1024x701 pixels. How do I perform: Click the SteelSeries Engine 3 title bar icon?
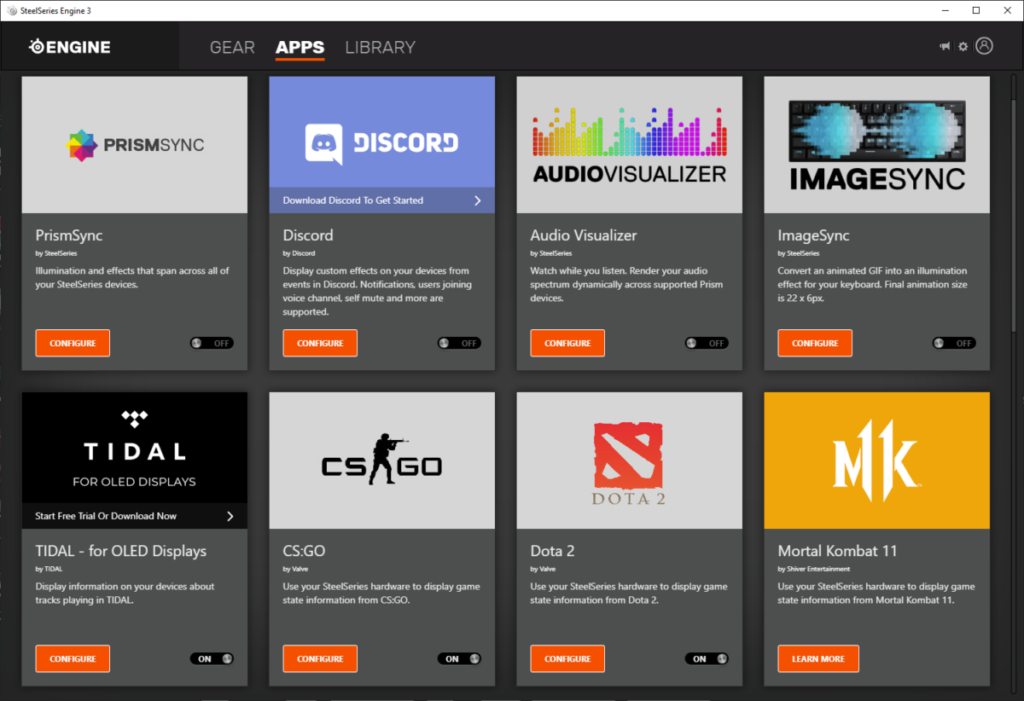11,10
